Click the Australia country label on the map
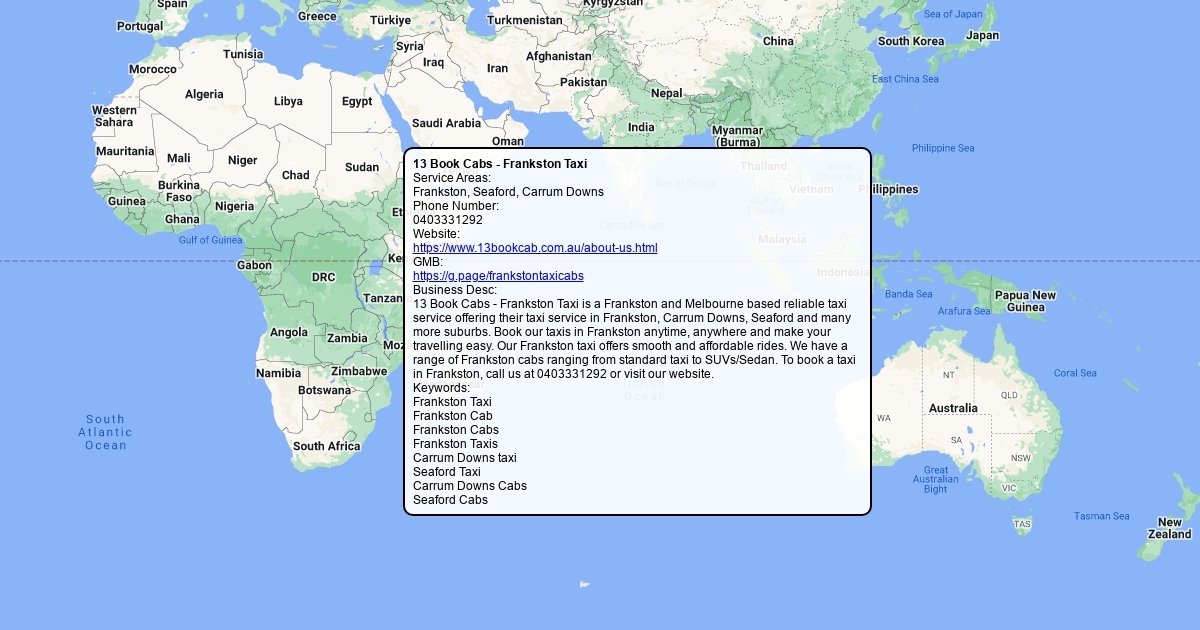The height and width of the screenshot is (630, 1200). click(952, 408)
